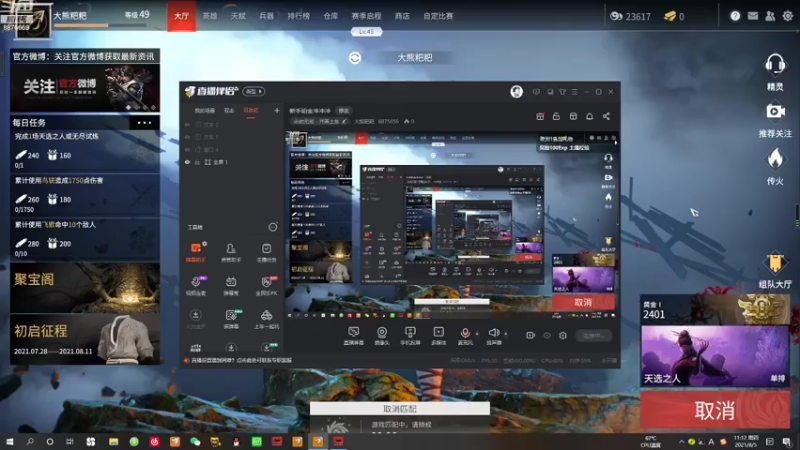This screenshot has height=450, width=800.
Task: Click refresh icon beside 大熊粑粑 name
Action: tap(355, 58)
